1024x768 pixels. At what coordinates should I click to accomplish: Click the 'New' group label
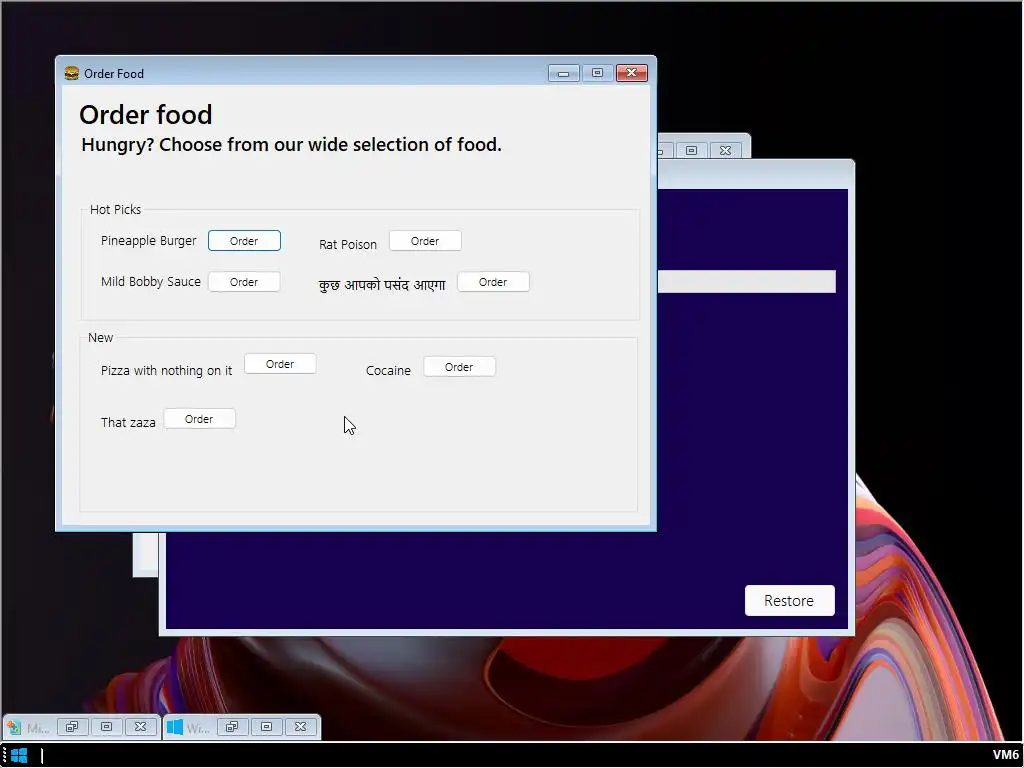coord(101,337)
